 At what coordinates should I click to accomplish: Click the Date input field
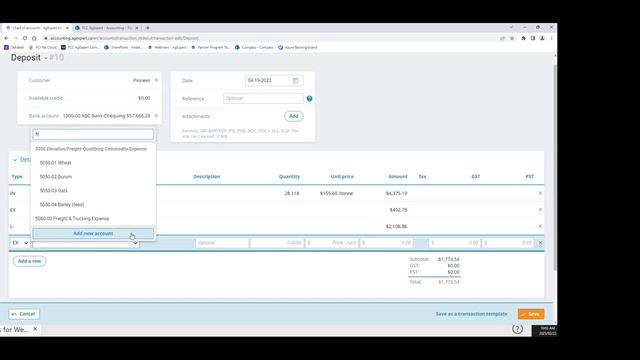coord(274,80)
